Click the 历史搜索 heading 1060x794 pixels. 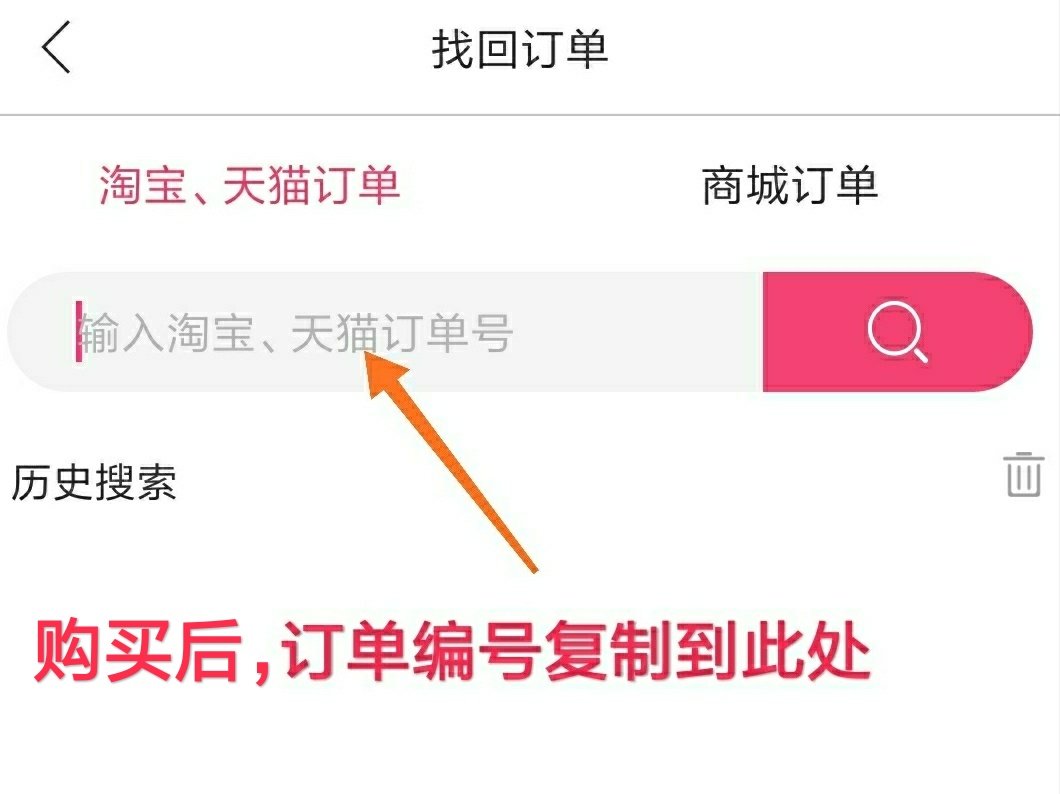[94, 482]
